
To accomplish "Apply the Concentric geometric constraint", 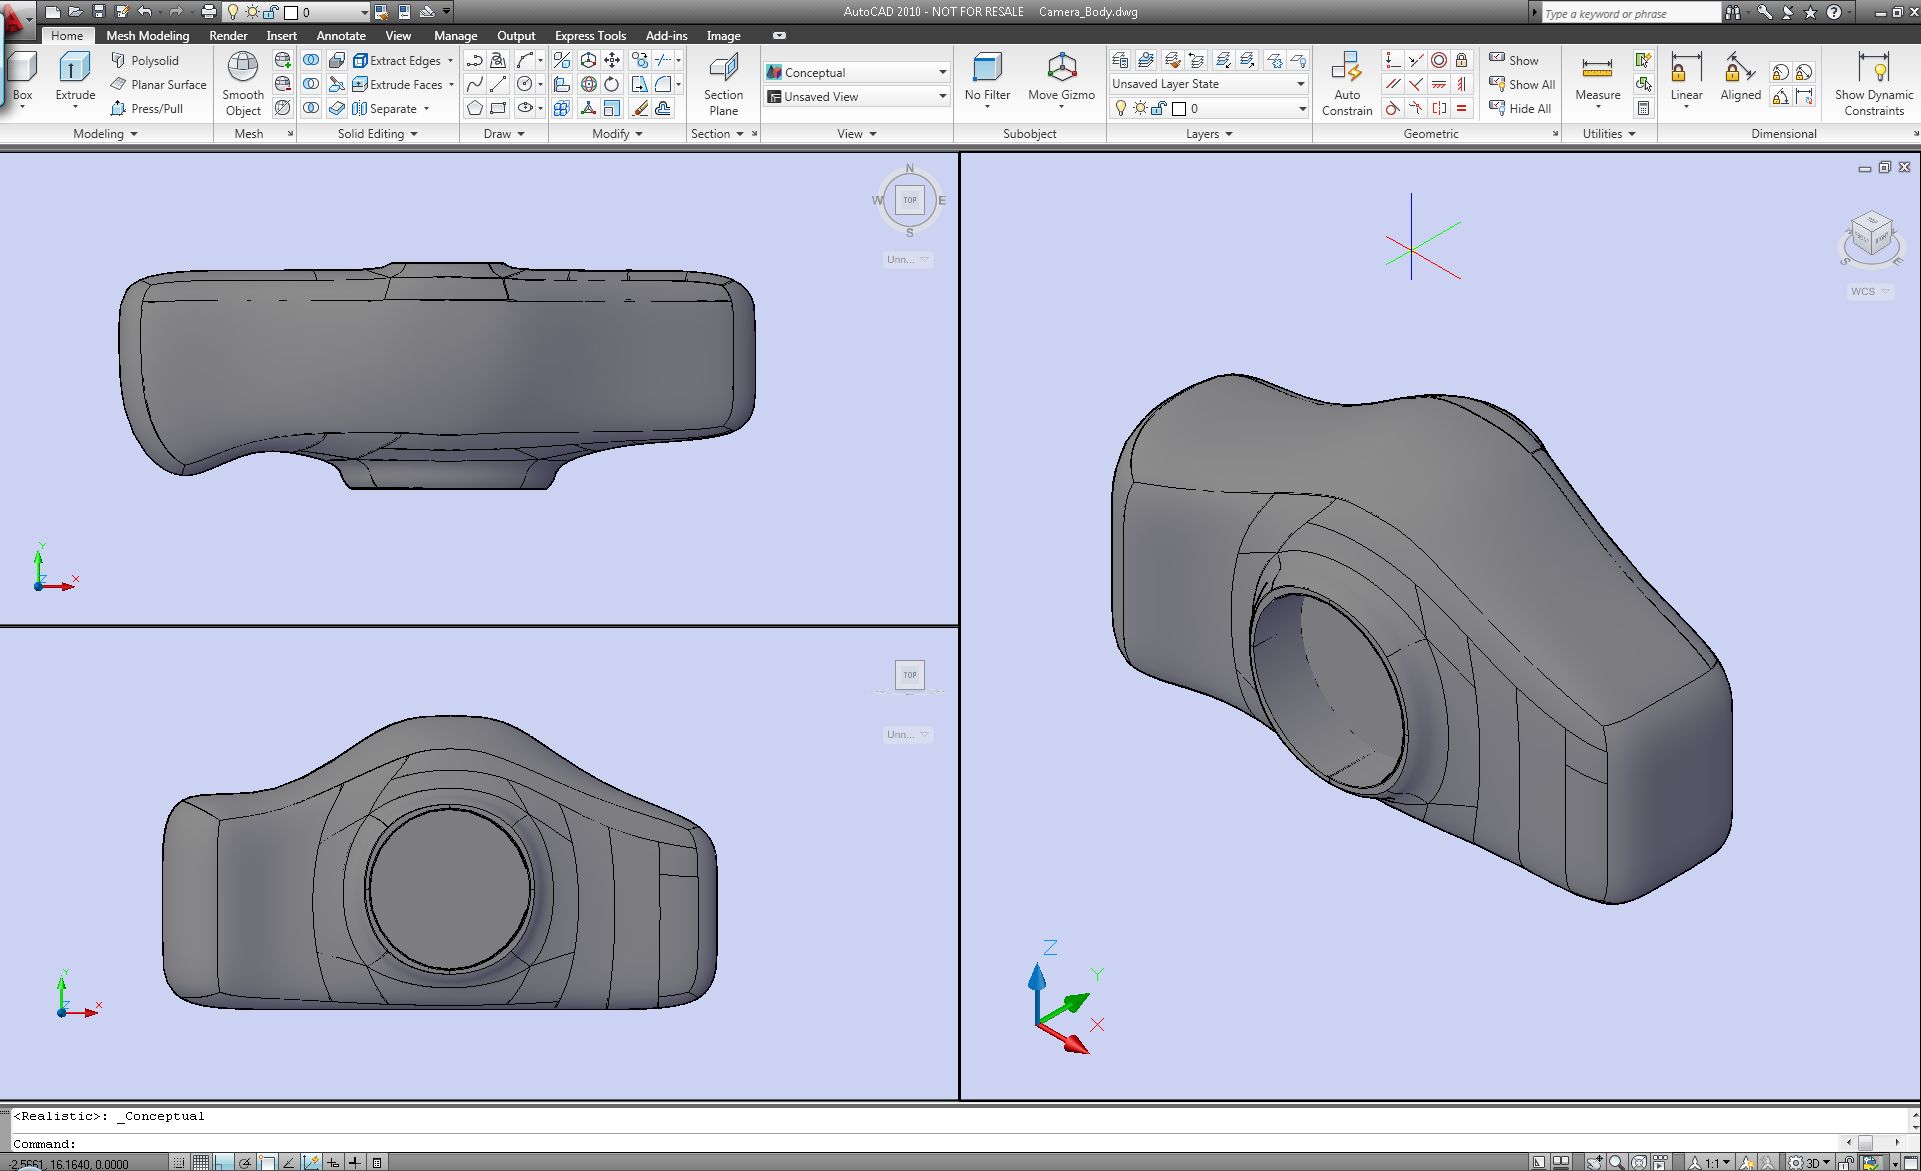I will click(x=1438, y=60).
